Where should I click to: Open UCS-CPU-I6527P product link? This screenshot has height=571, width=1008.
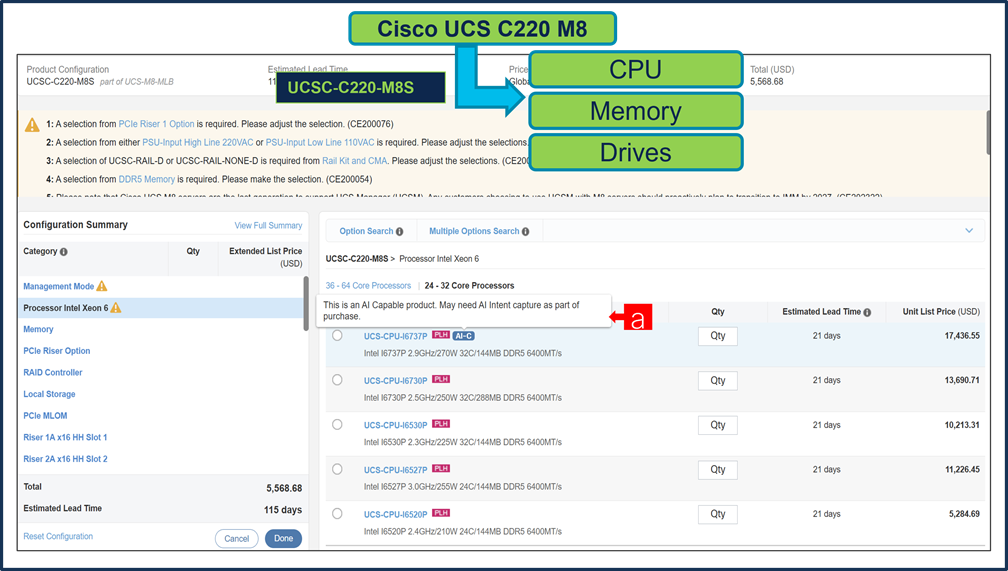tap(395, 470)
